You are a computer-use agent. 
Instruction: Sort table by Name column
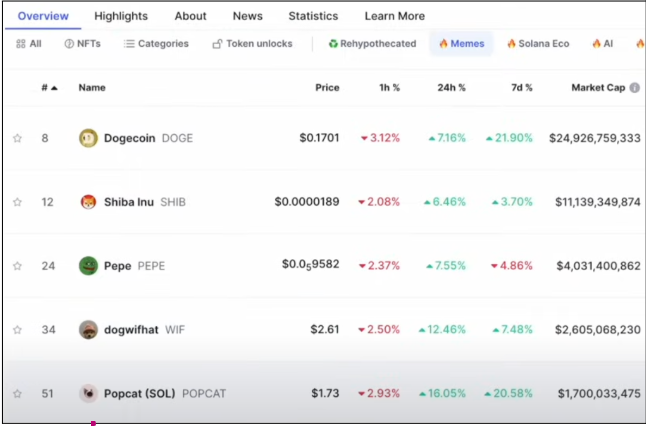pos(92,88)
